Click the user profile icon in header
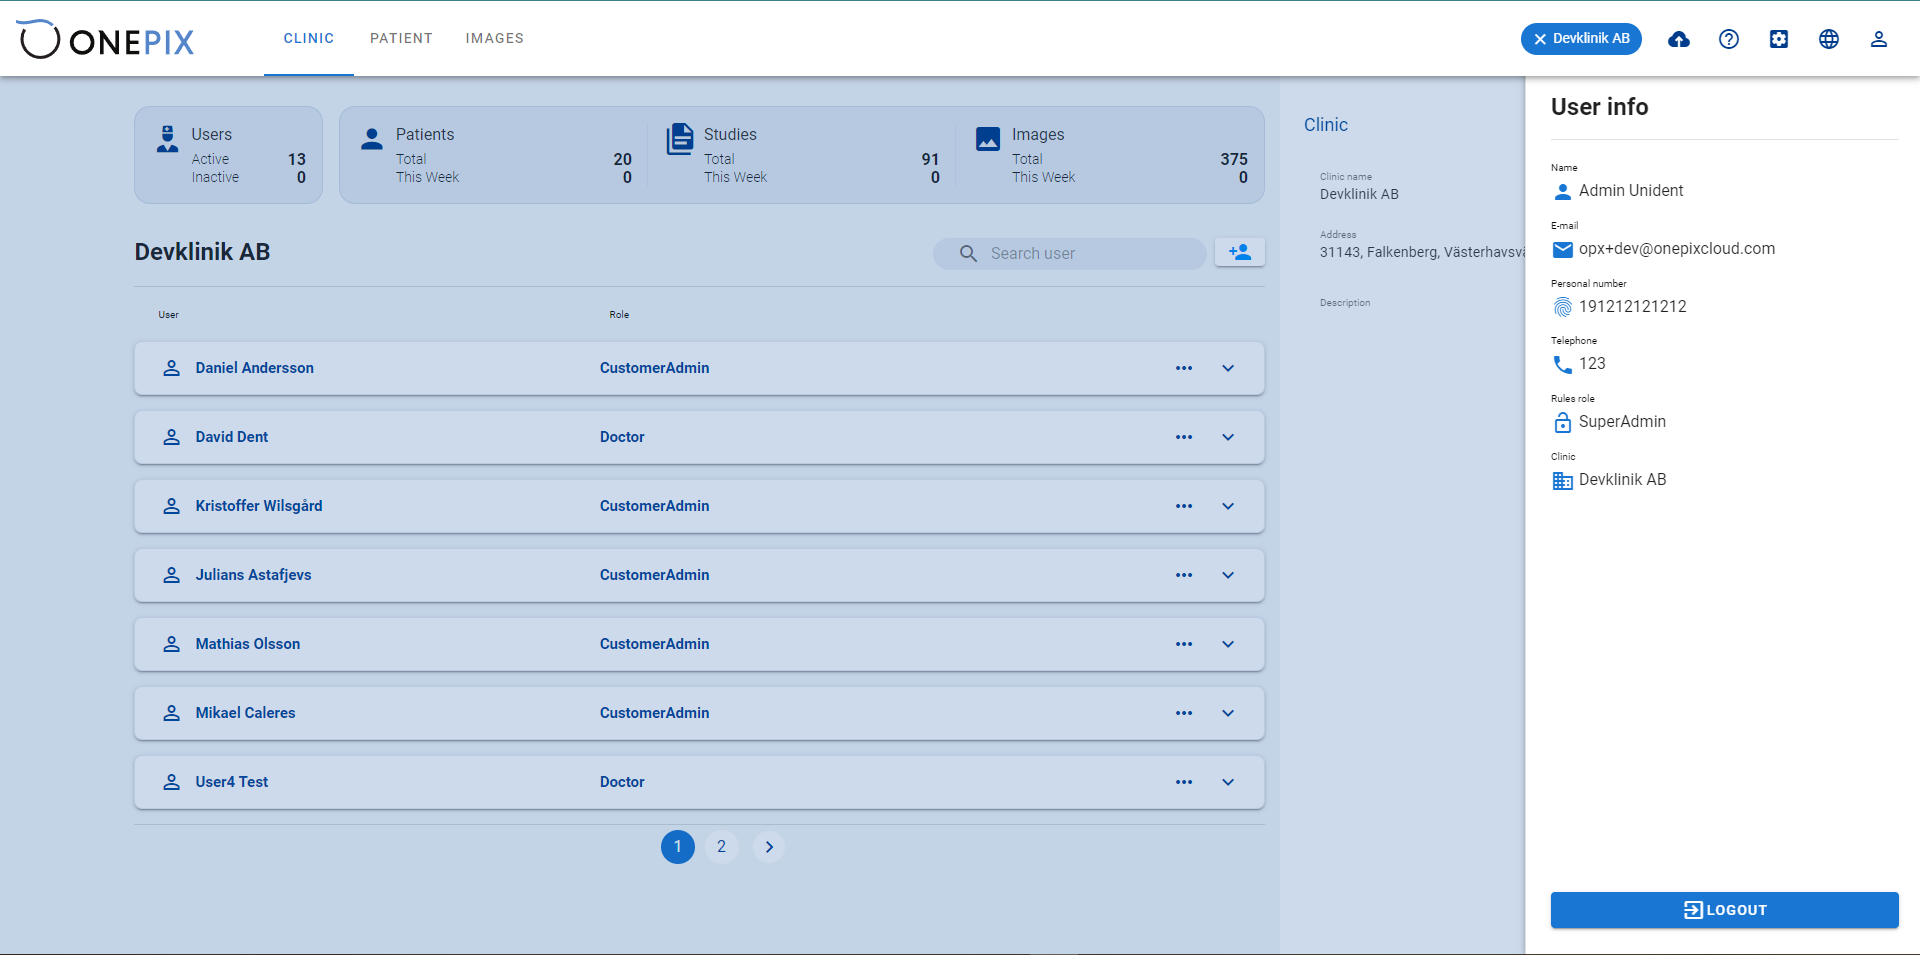1920x955 pixels. click(1879, 39)
